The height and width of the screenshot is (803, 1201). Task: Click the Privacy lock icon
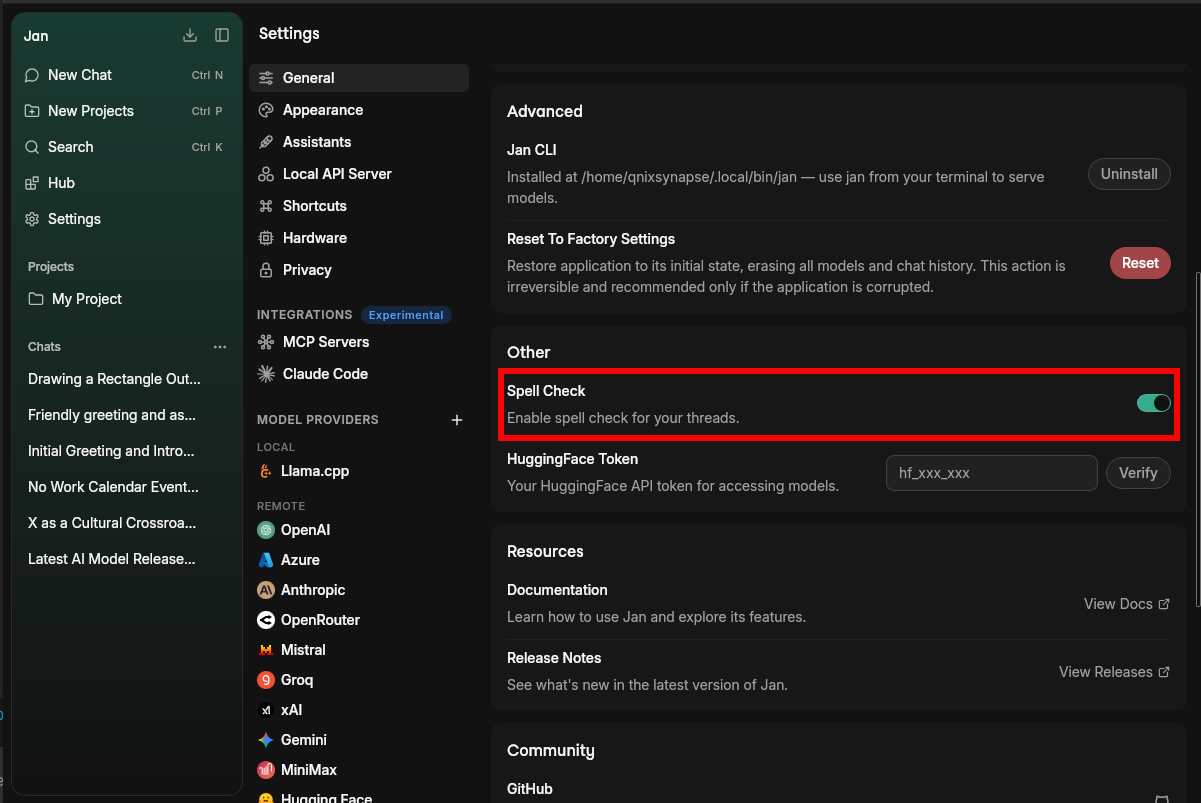pos(266,270)
